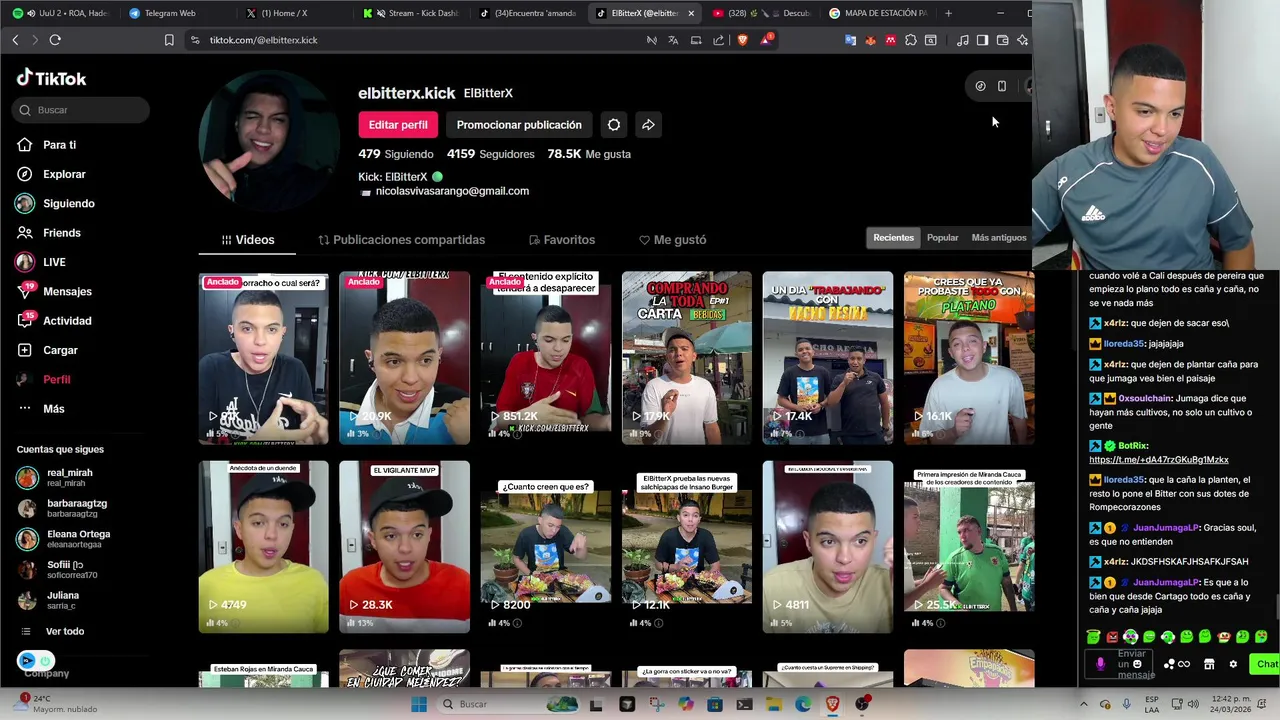
Task: Click the TikTok Buscar search field
Action: tap(81, 110)
